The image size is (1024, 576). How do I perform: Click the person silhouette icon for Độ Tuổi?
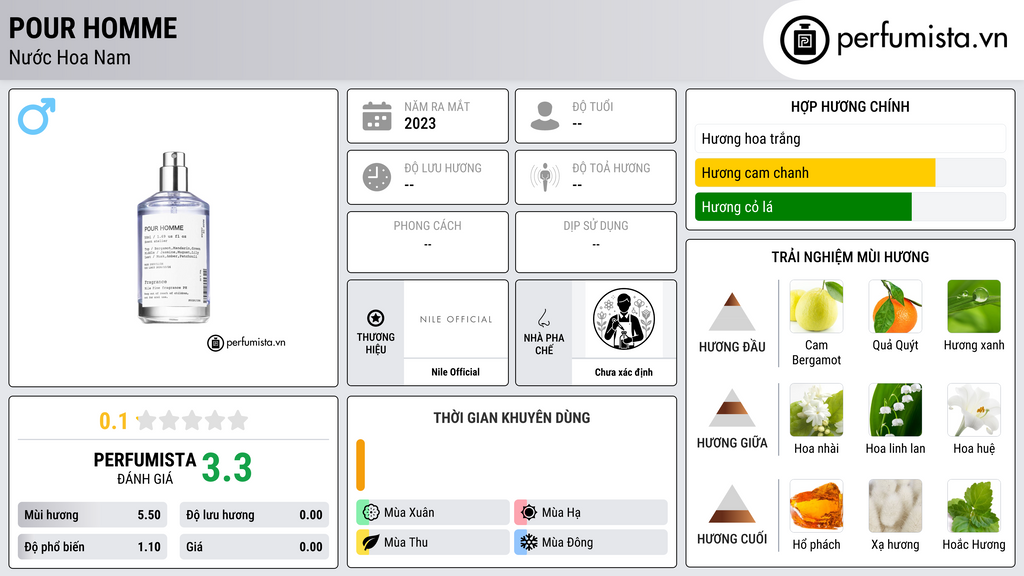(545, 116)
